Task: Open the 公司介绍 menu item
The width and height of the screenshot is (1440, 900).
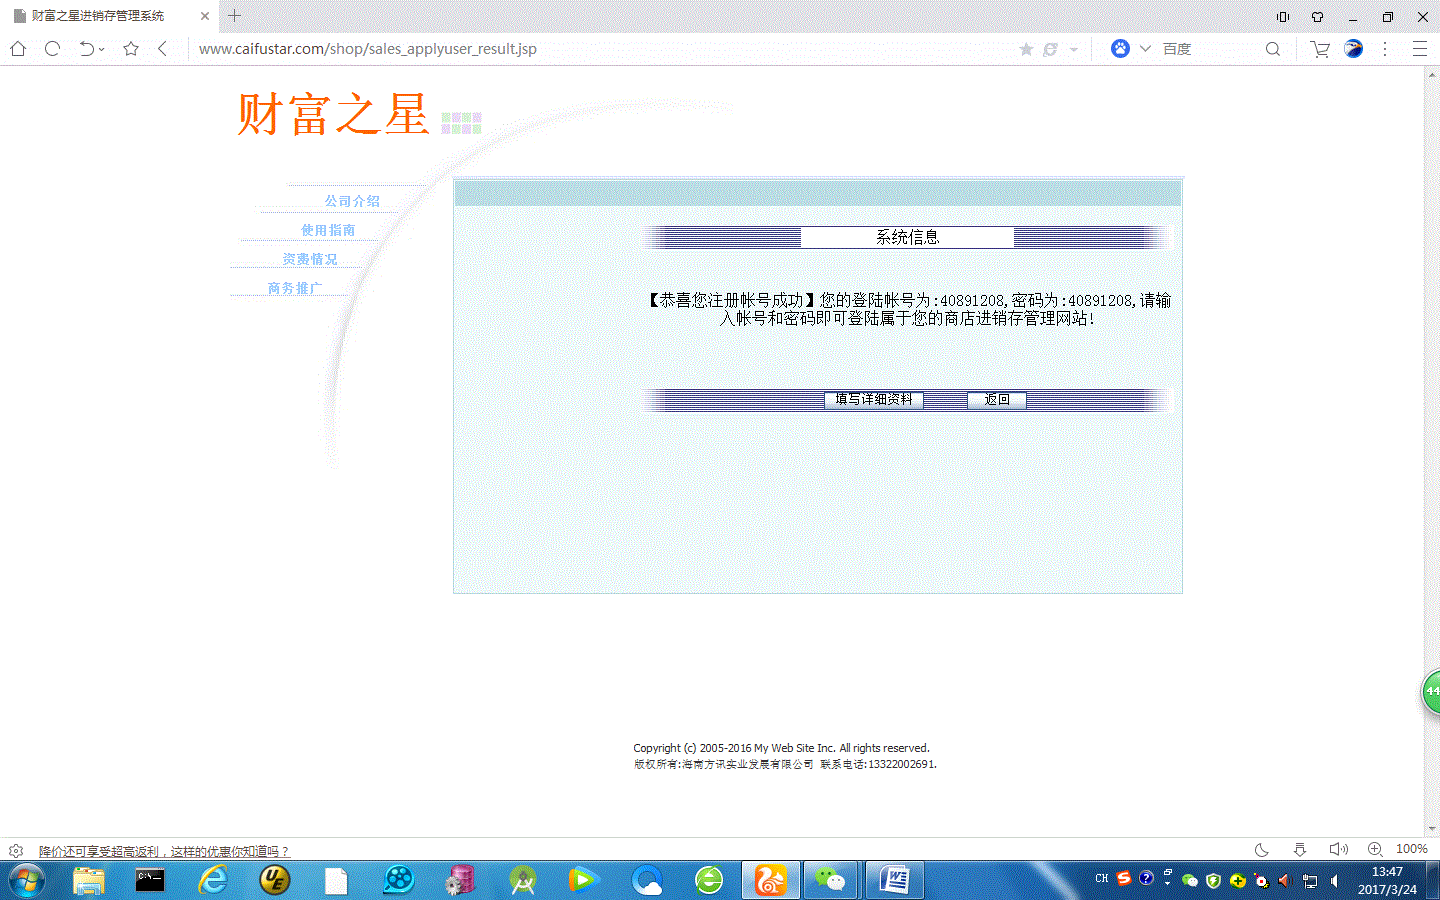Action: pos(352,201)
